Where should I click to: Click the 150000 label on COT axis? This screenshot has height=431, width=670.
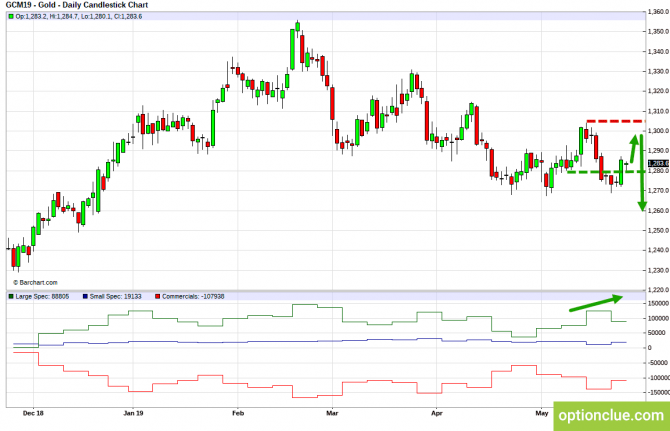tap(658, 303)
